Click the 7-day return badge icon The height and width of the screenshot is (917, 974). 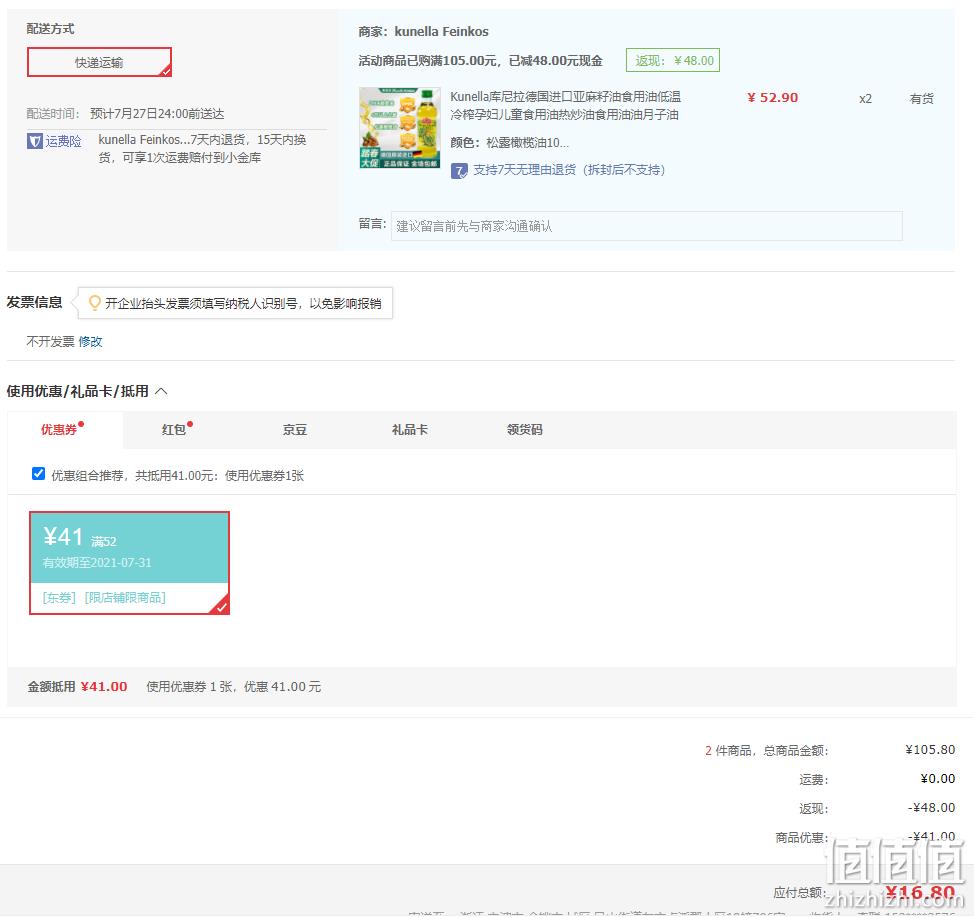pos(459,170)
